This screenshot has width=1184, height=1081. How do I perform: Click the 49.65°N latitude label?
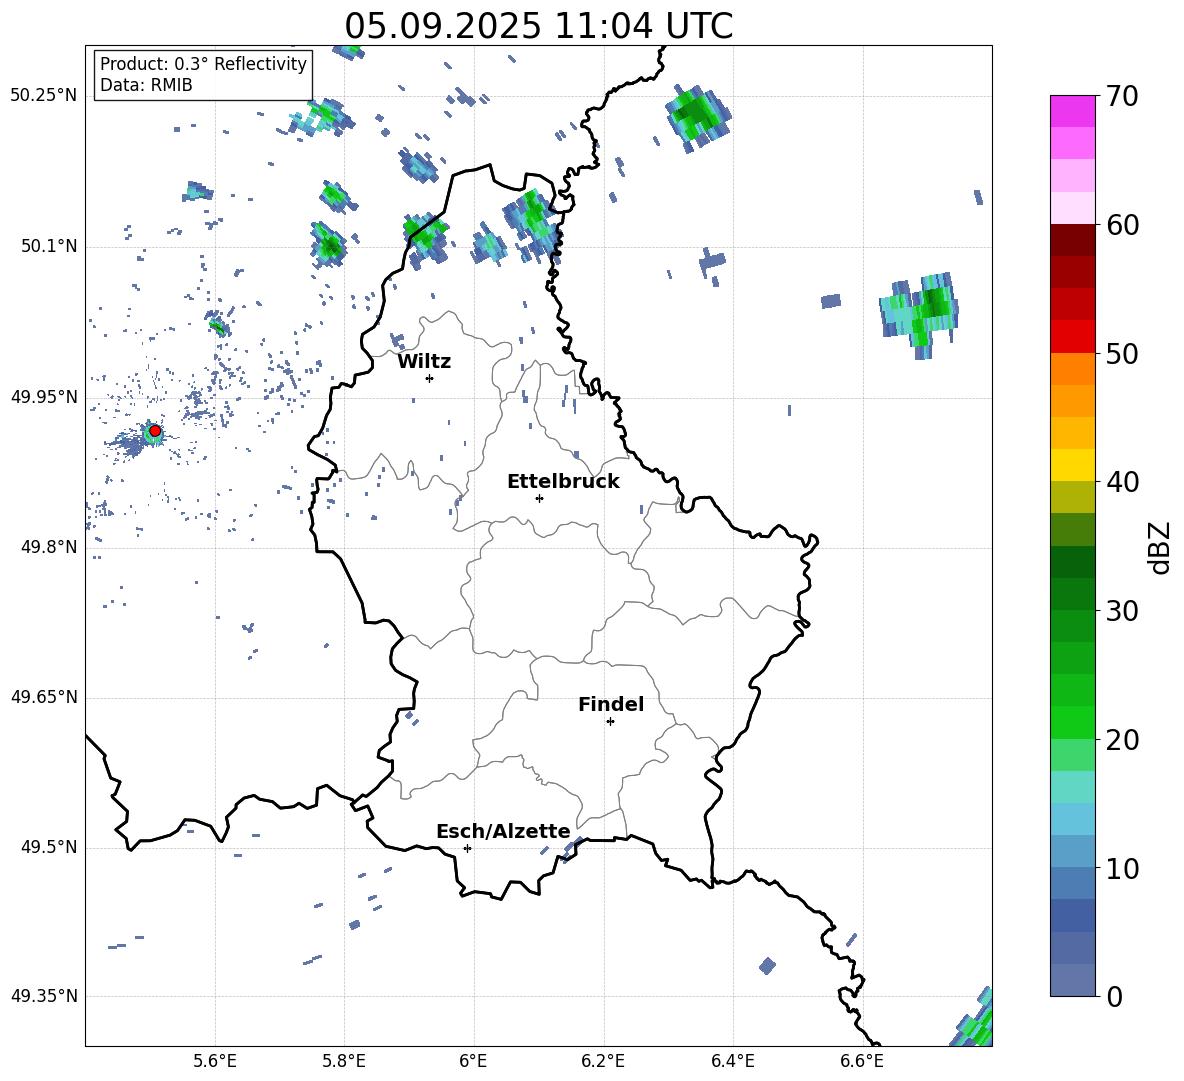44,697
